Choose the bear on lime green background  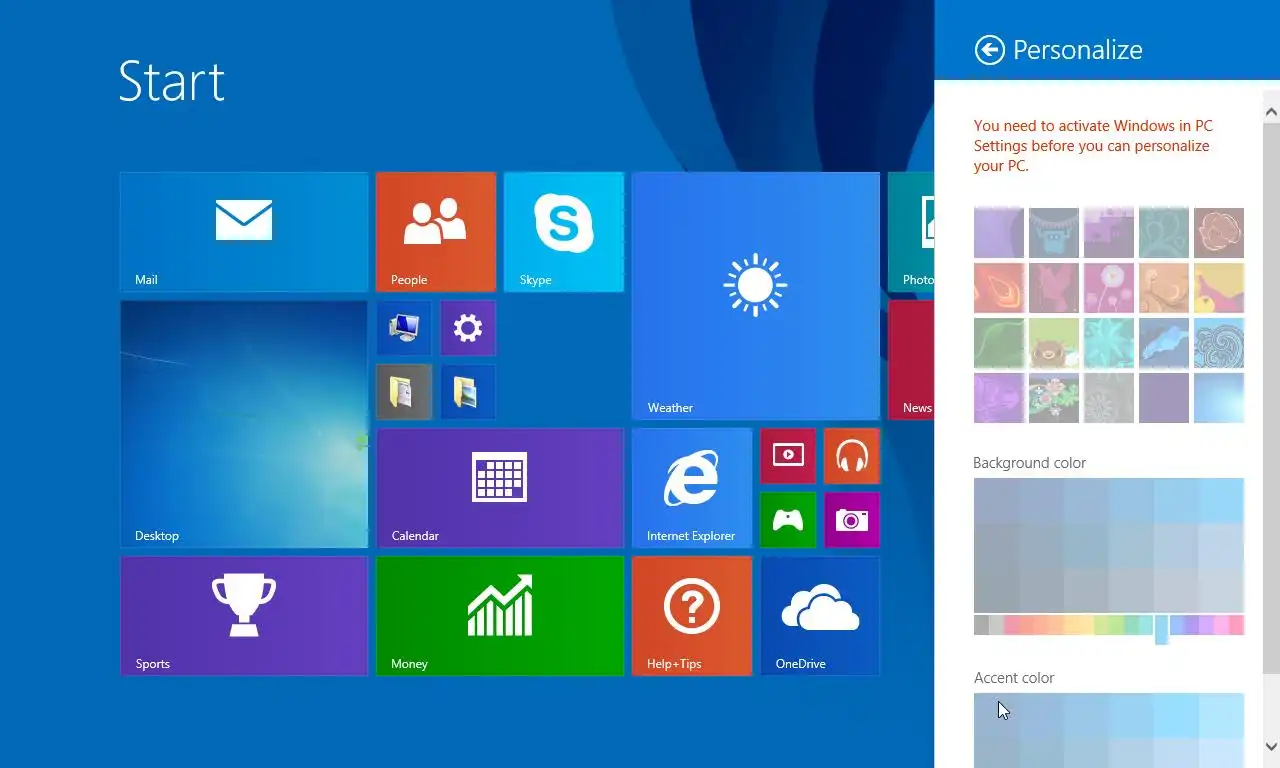tap(1054, 343)
